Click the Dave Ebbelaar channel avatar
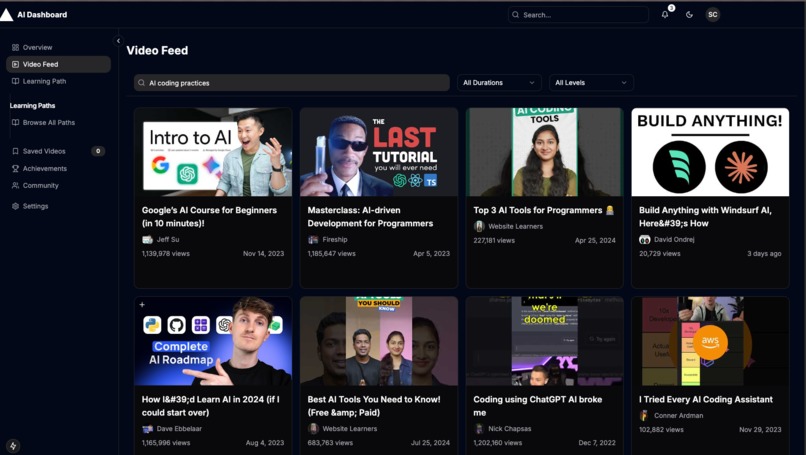Image resolution: width=806 pixels, height=455 pixels. pos(148,429)
